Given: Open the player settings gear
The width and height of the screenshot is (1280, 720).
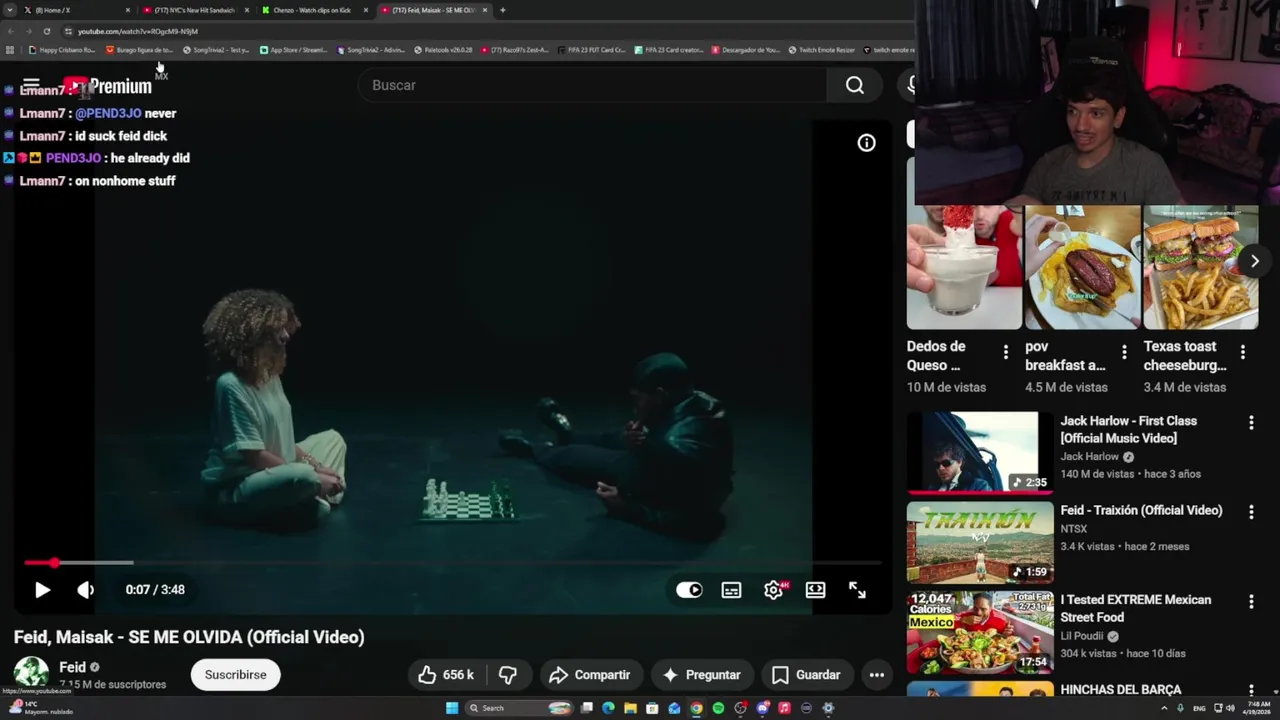Looking at the screenshot, I should [x=773, y=590].
